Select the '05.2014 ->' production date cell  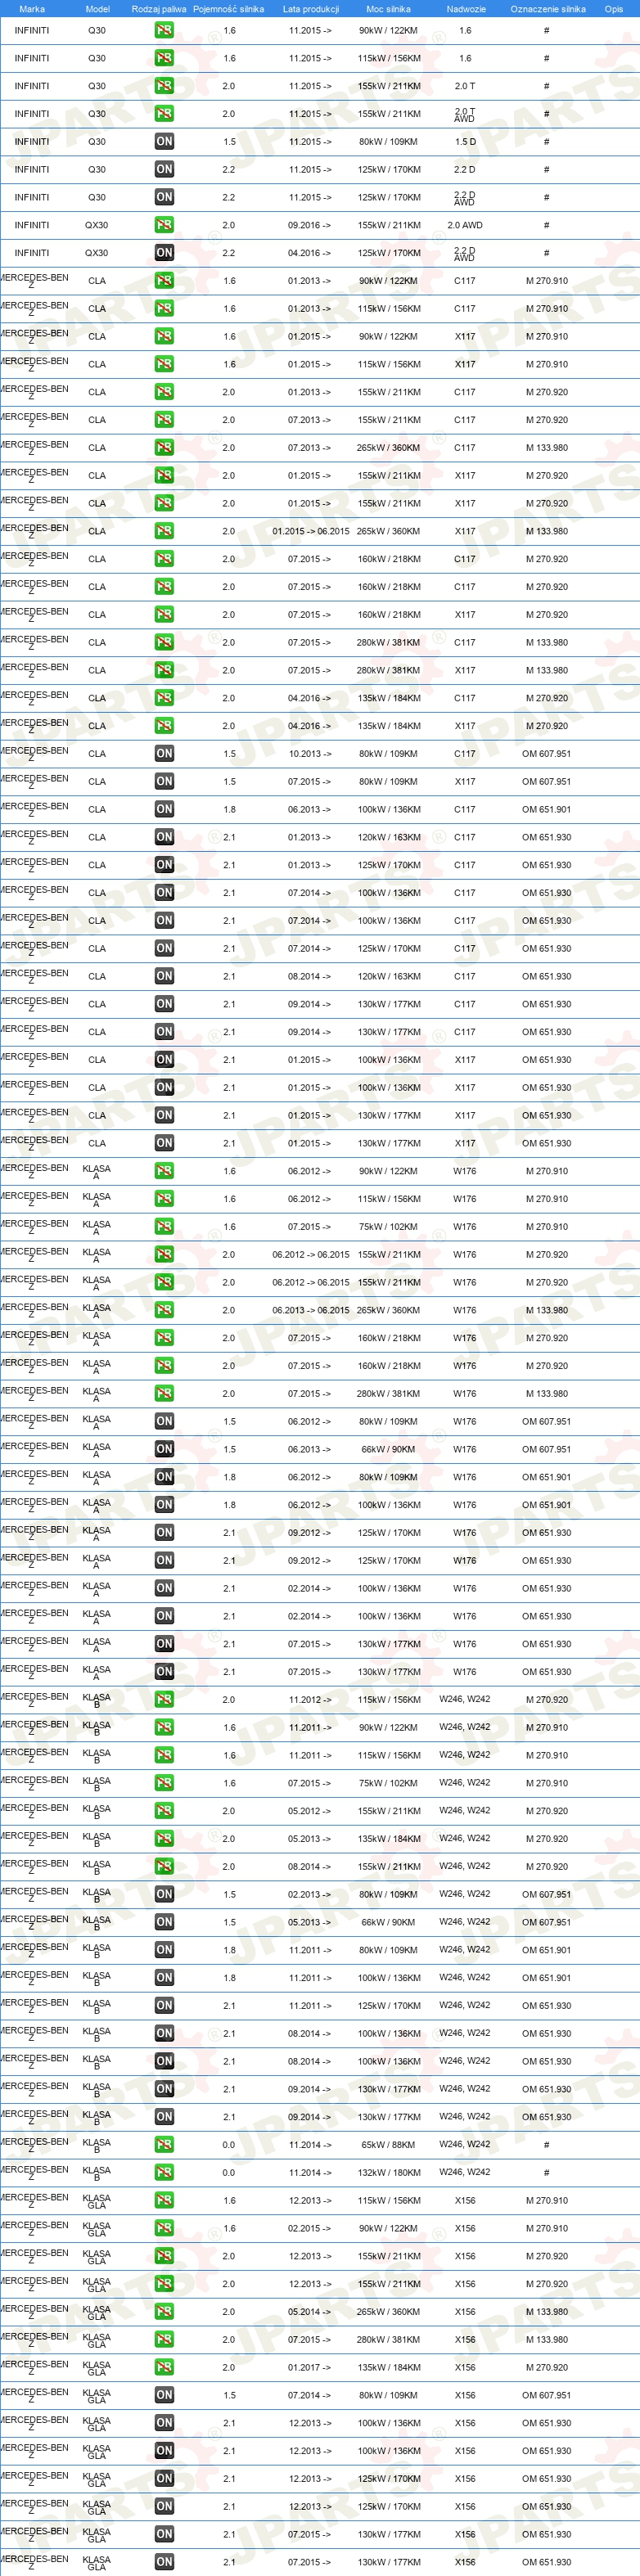309,2311
